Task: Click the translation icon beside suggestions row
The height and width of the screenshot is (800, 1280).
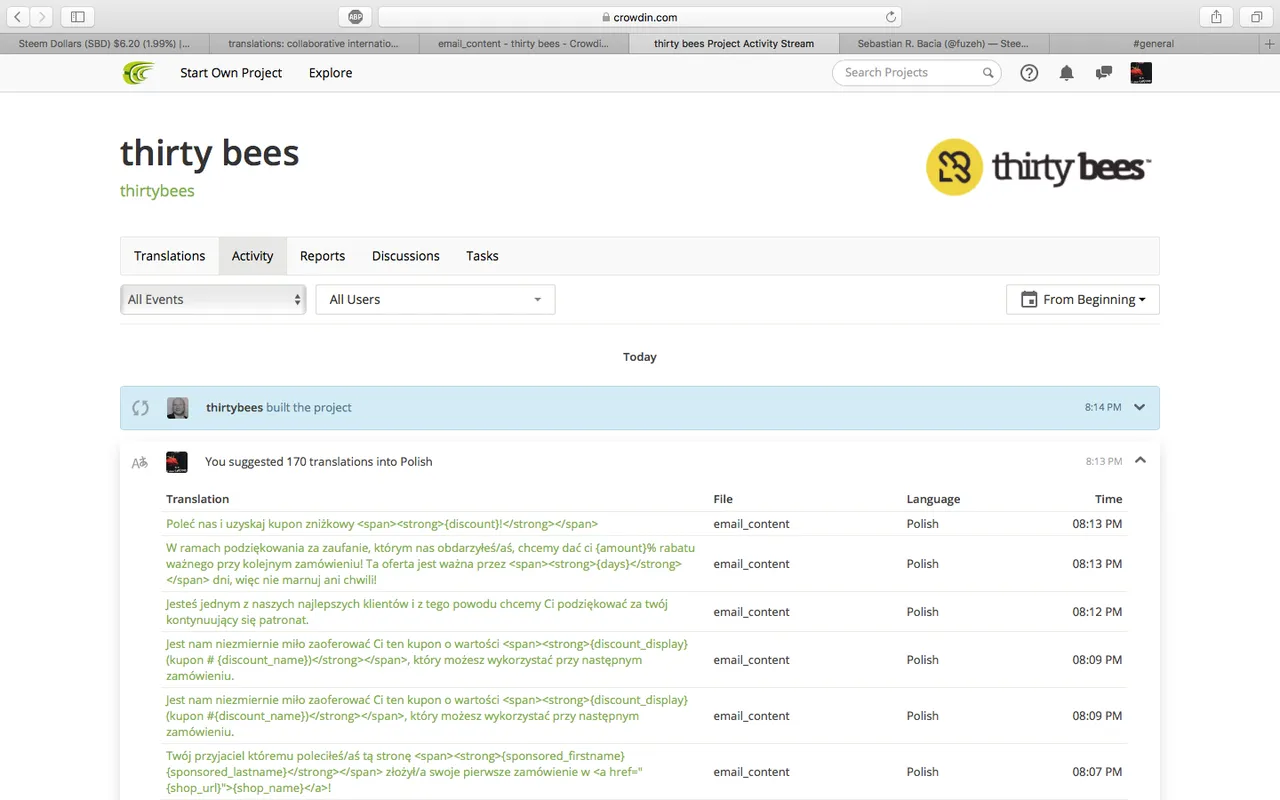Action: 140,462
